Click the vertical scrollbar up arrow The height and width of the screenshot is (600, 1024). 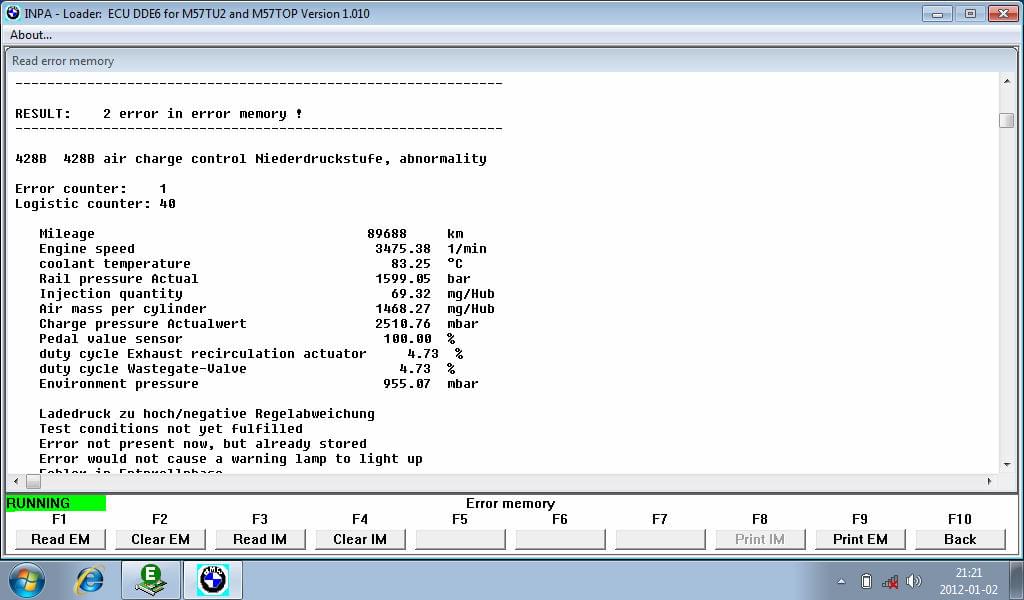coord(1006,82)
